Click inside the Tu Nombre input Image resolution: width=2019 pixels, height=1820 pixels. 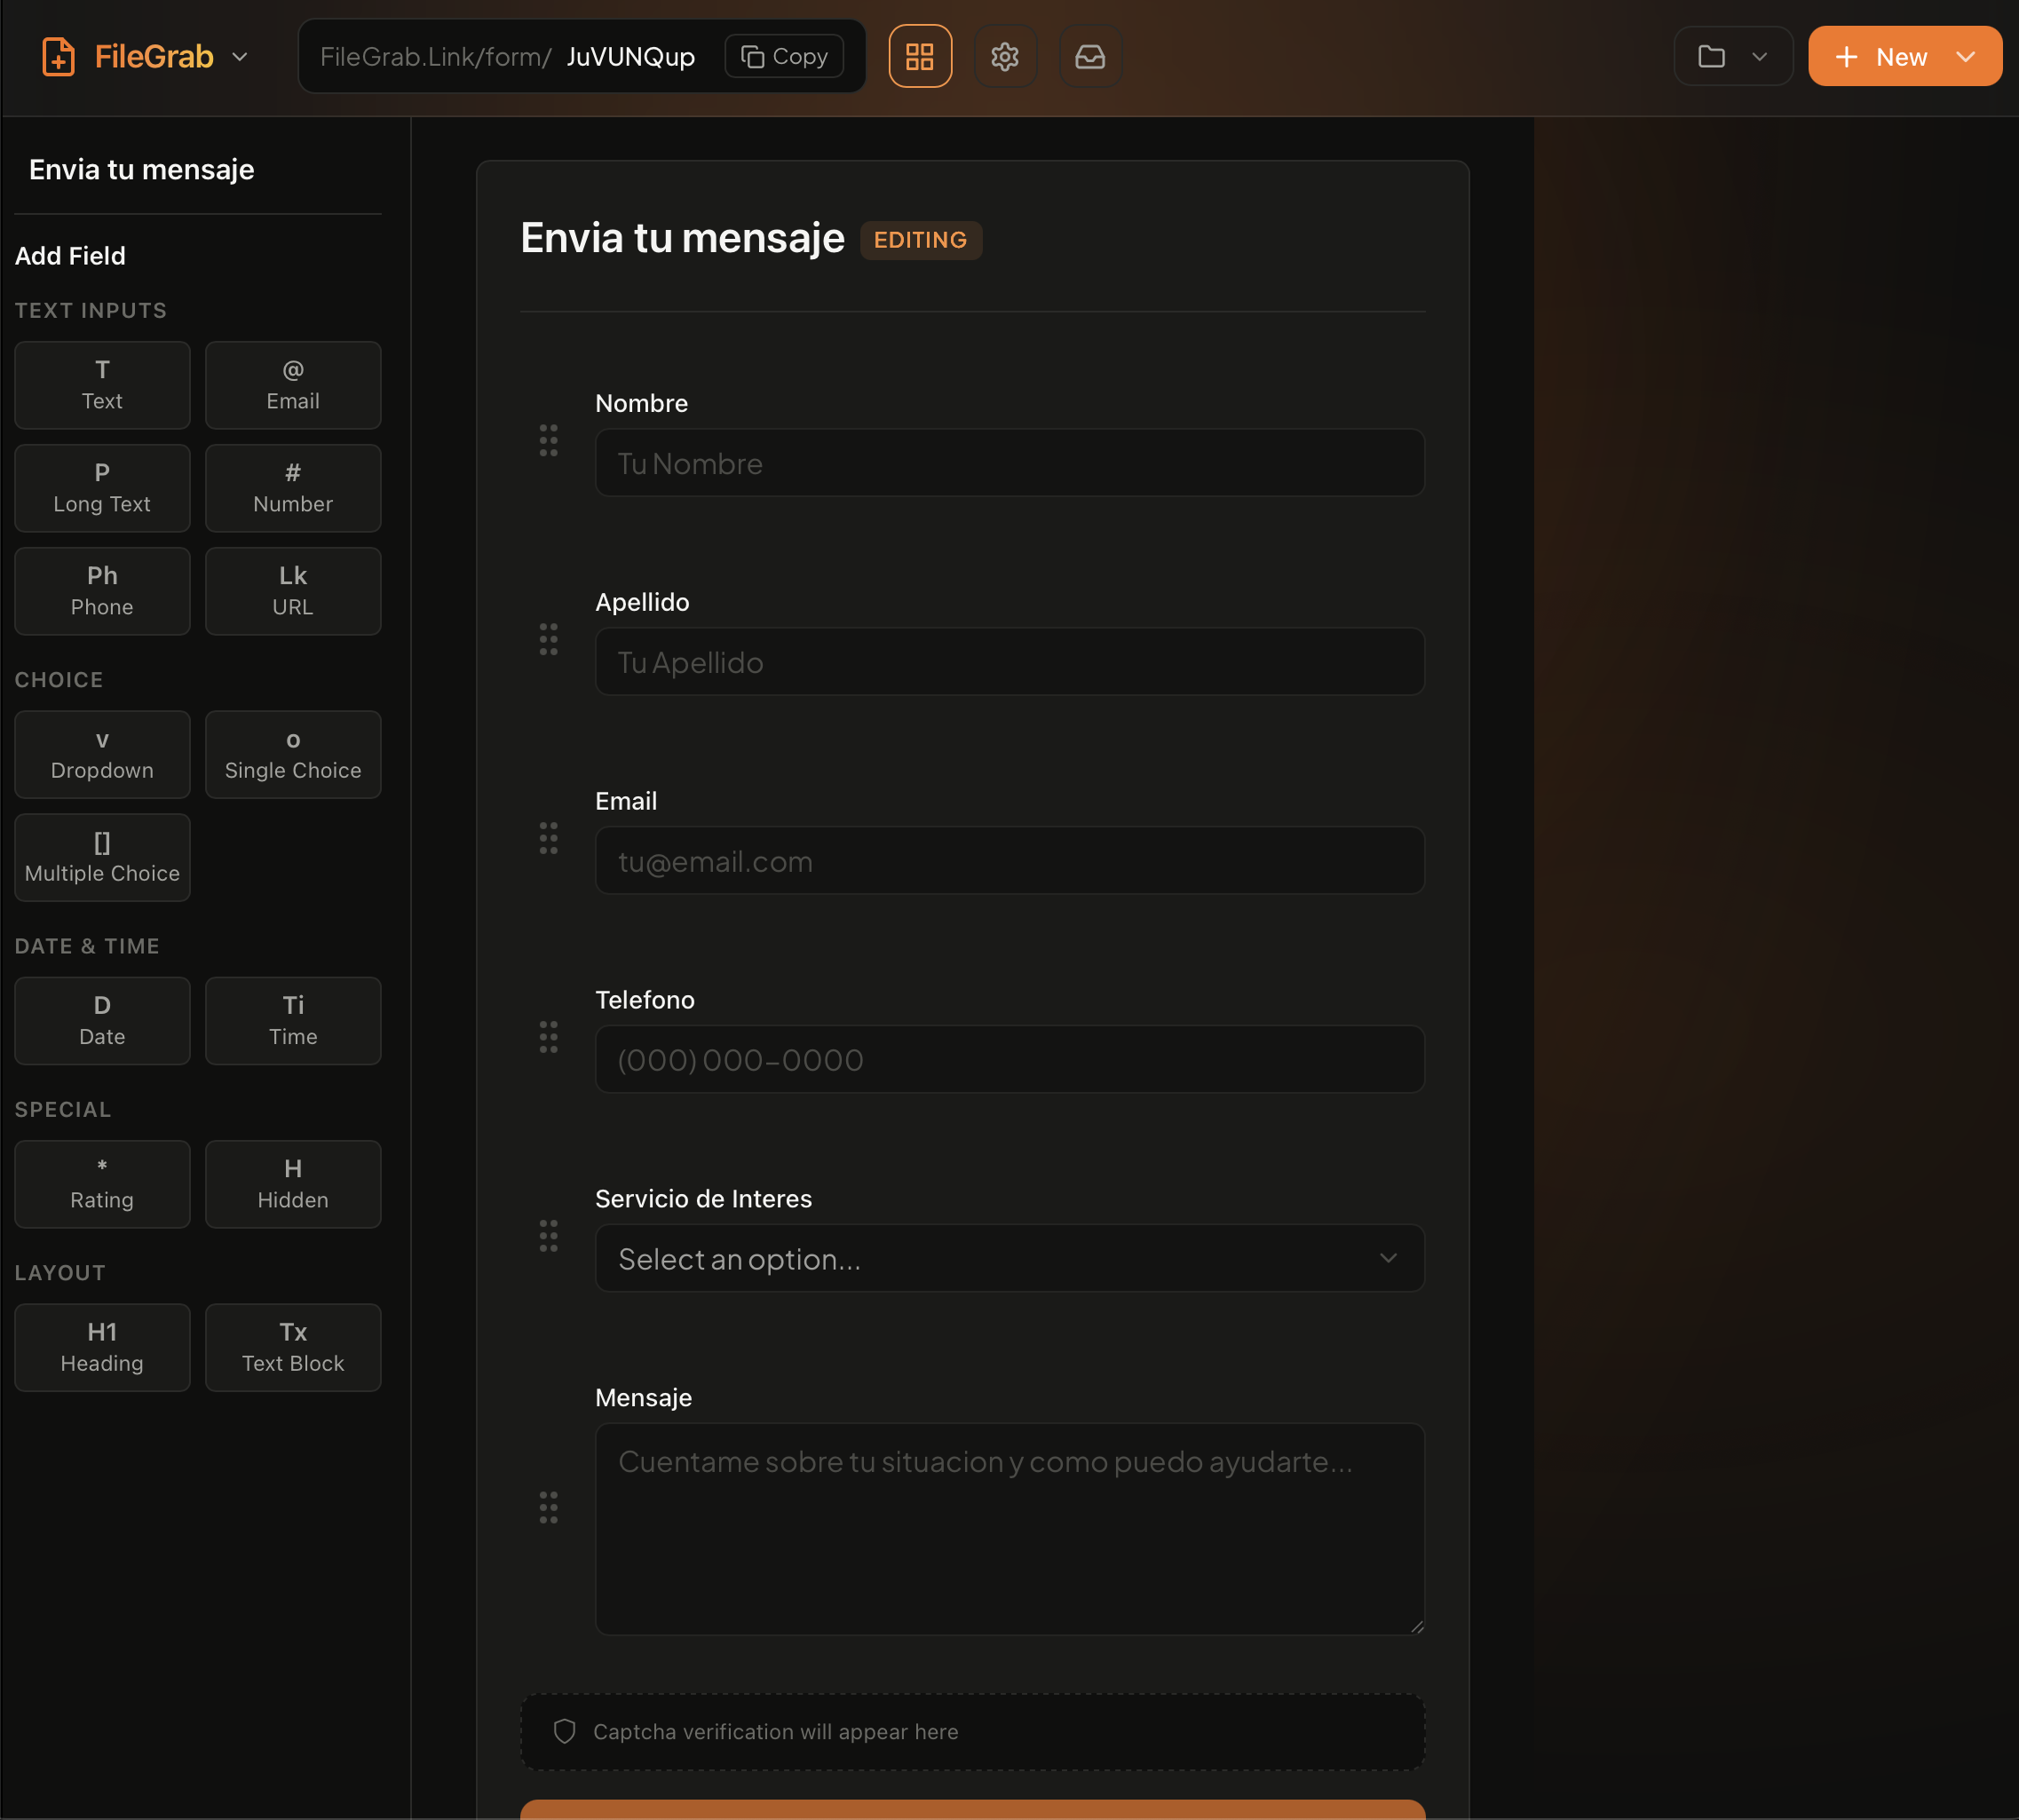(x=1009, y=463)
